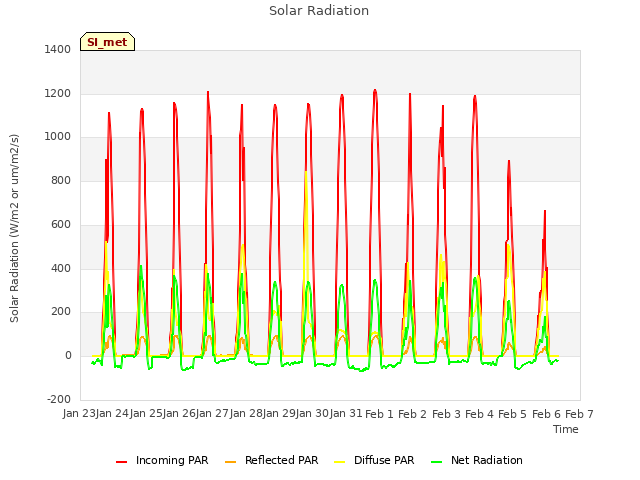The width and height of the screenshot is (640, 480).
Task: Click the Jan 25 x-axis tick label
Action: [146, 414]
